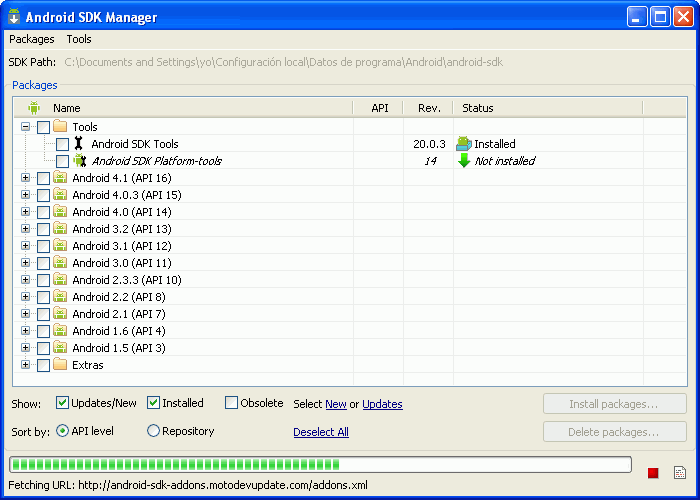The height and width of the screenshot is (500, 700).
Task: Click the Android 4.0.3 (API 15) package icon
Action: 60,194
